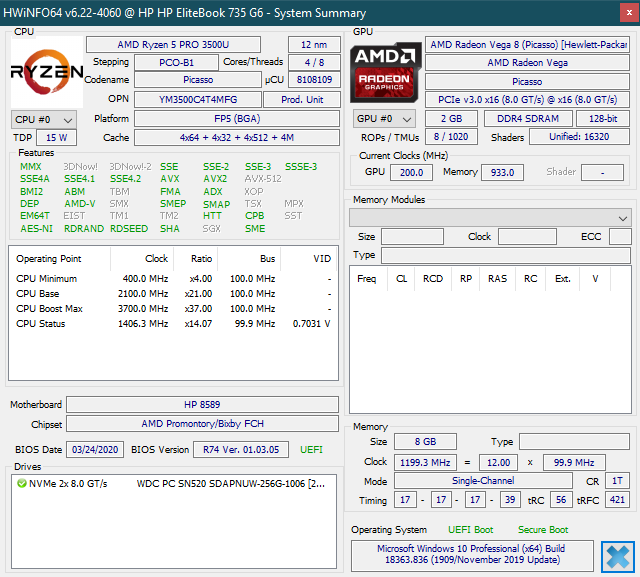Click the RAS column header in memory table
The height and width of the screenshot is (577, 640).
(498, 279)
